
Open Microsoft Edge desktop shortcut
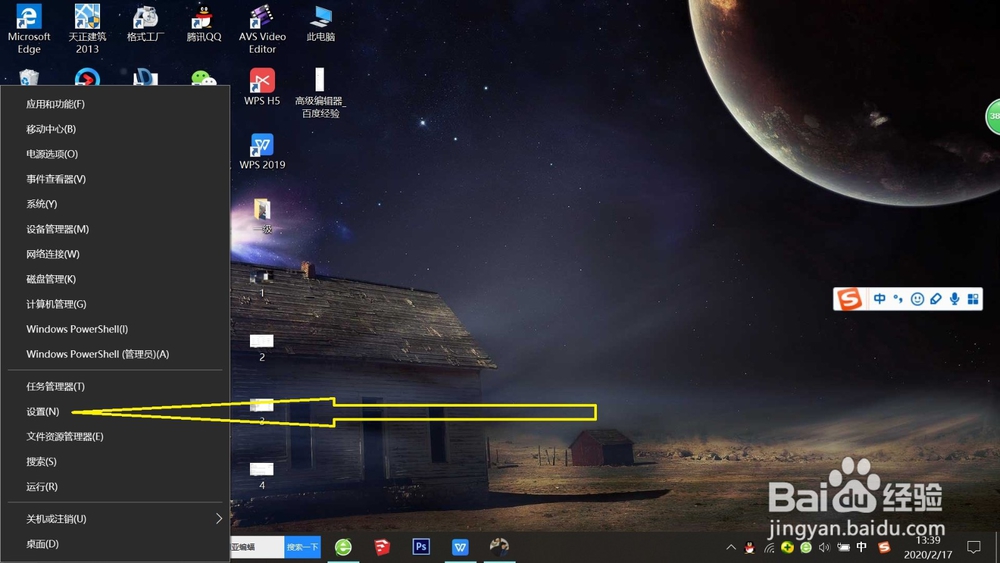tap(29, 29)
